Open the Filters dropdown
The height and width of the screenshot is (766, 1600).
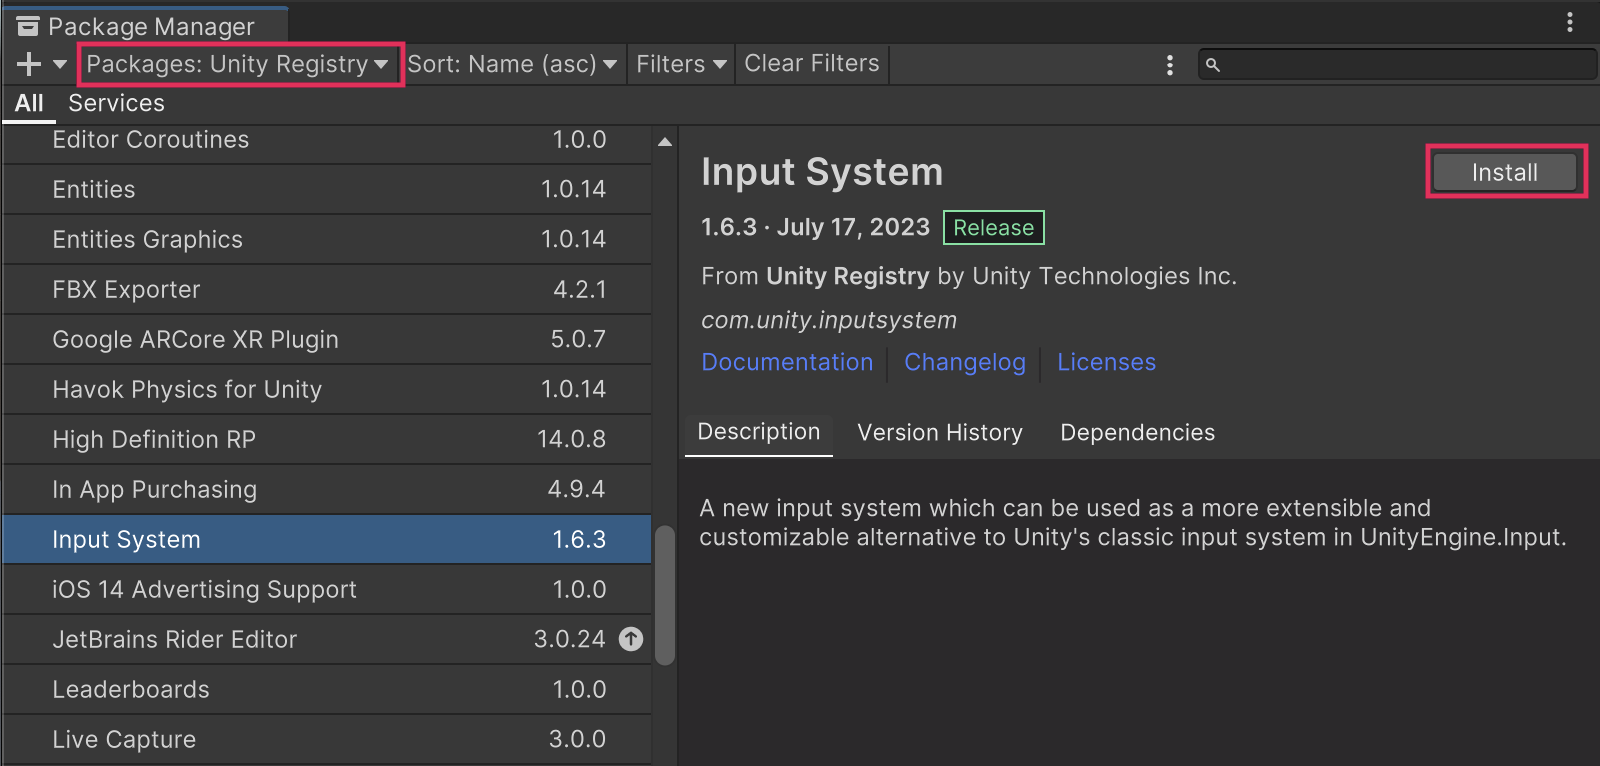tap(681, 64)
